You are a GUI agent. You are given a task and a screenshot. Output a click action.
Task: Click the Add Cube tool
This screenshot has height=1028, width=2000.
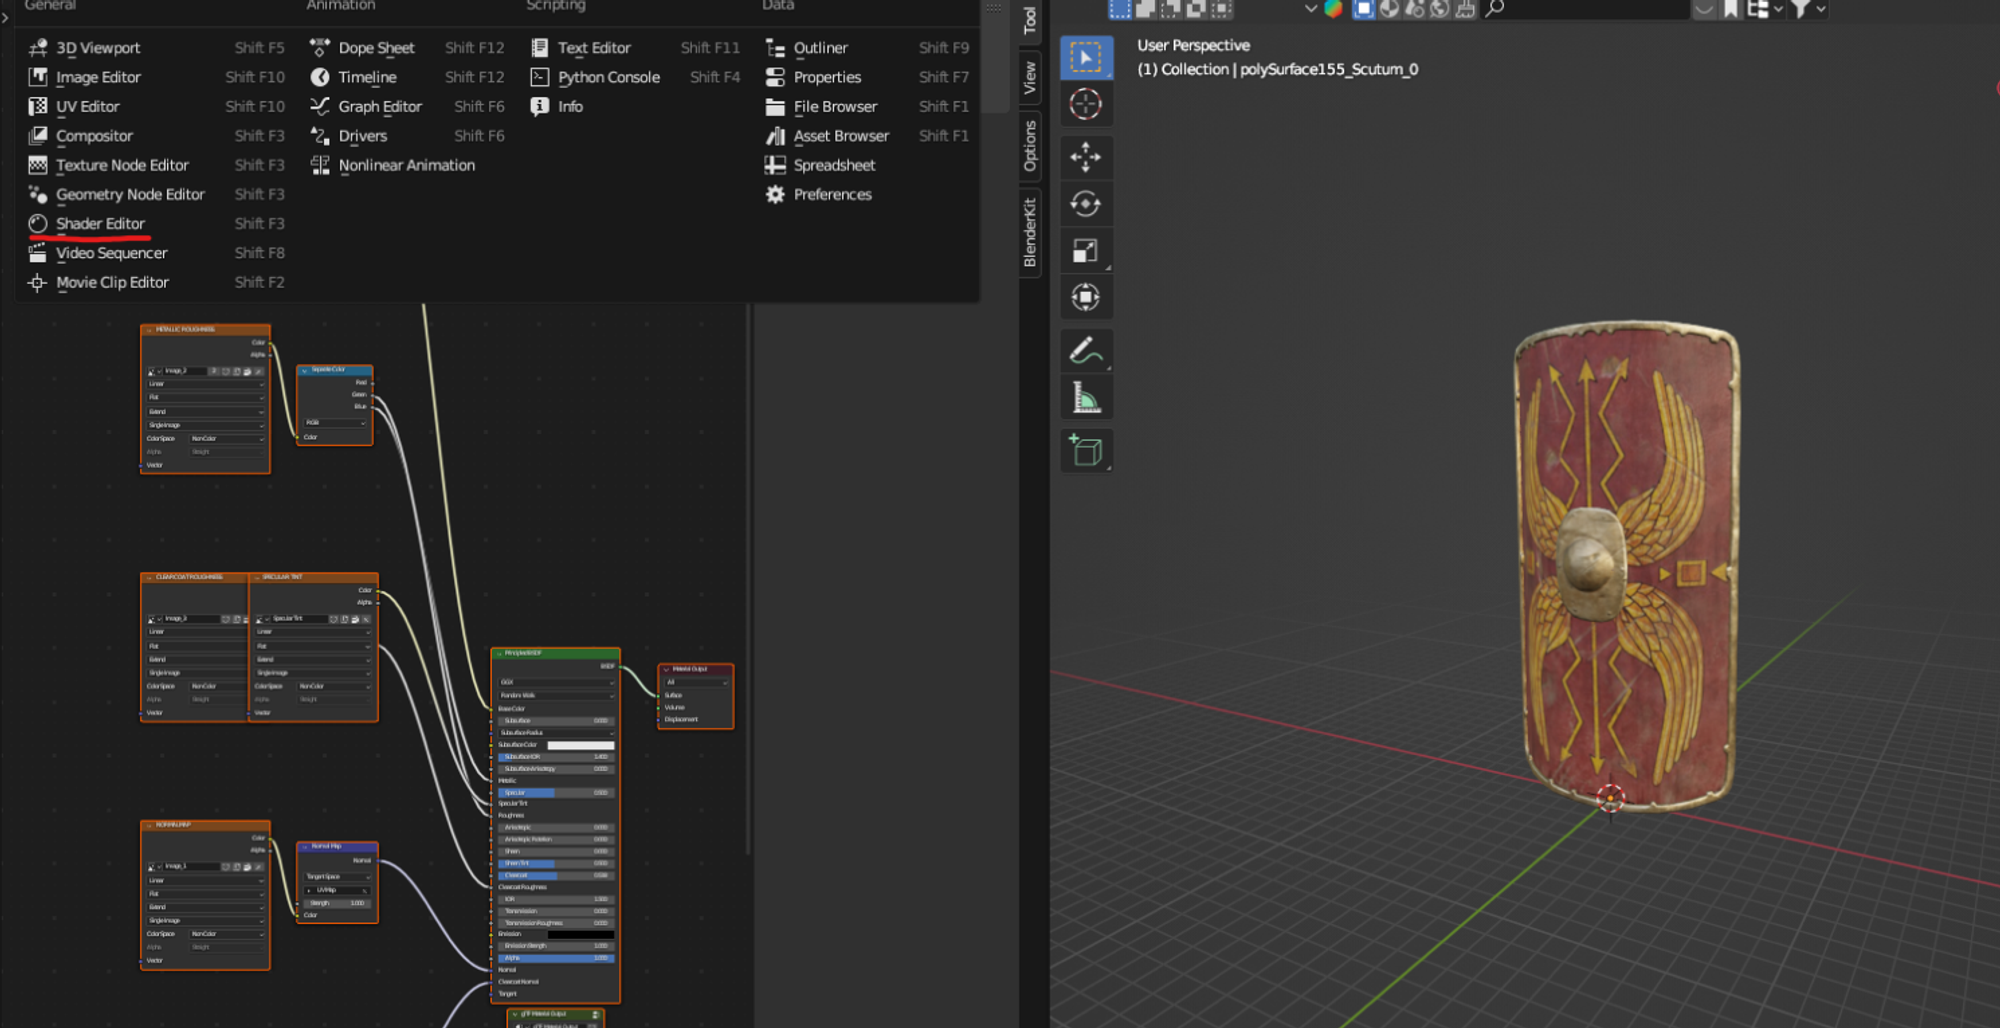(1086, 451)
